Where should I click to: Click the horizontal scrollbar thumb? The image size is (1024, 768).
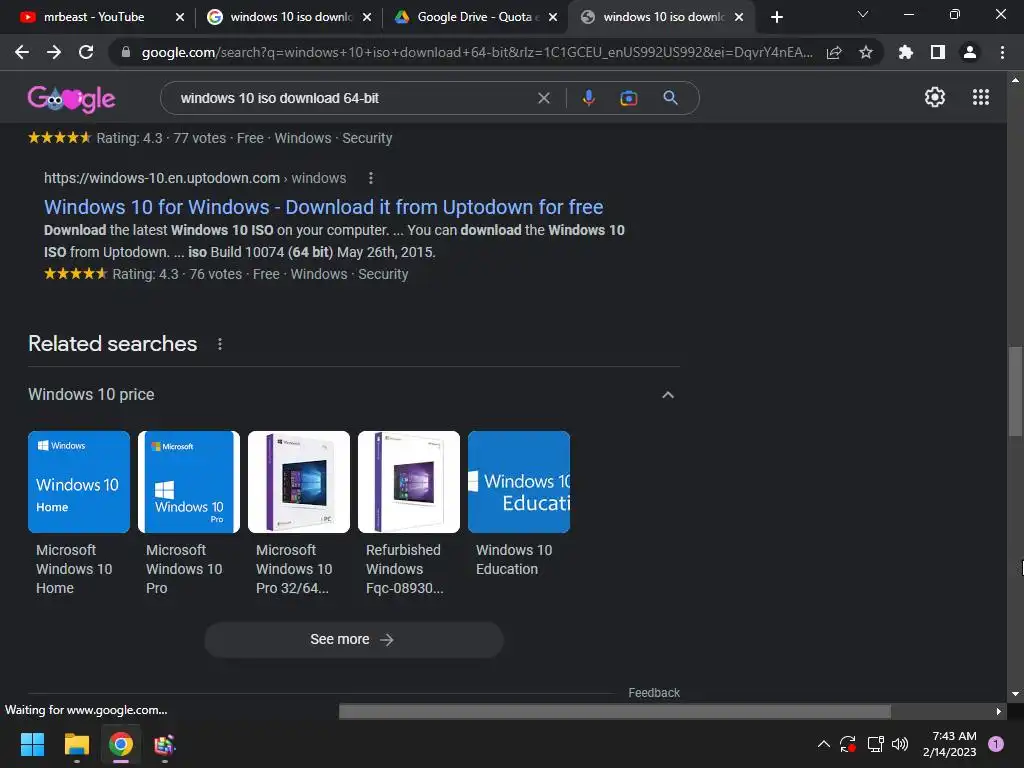(615, 711)
